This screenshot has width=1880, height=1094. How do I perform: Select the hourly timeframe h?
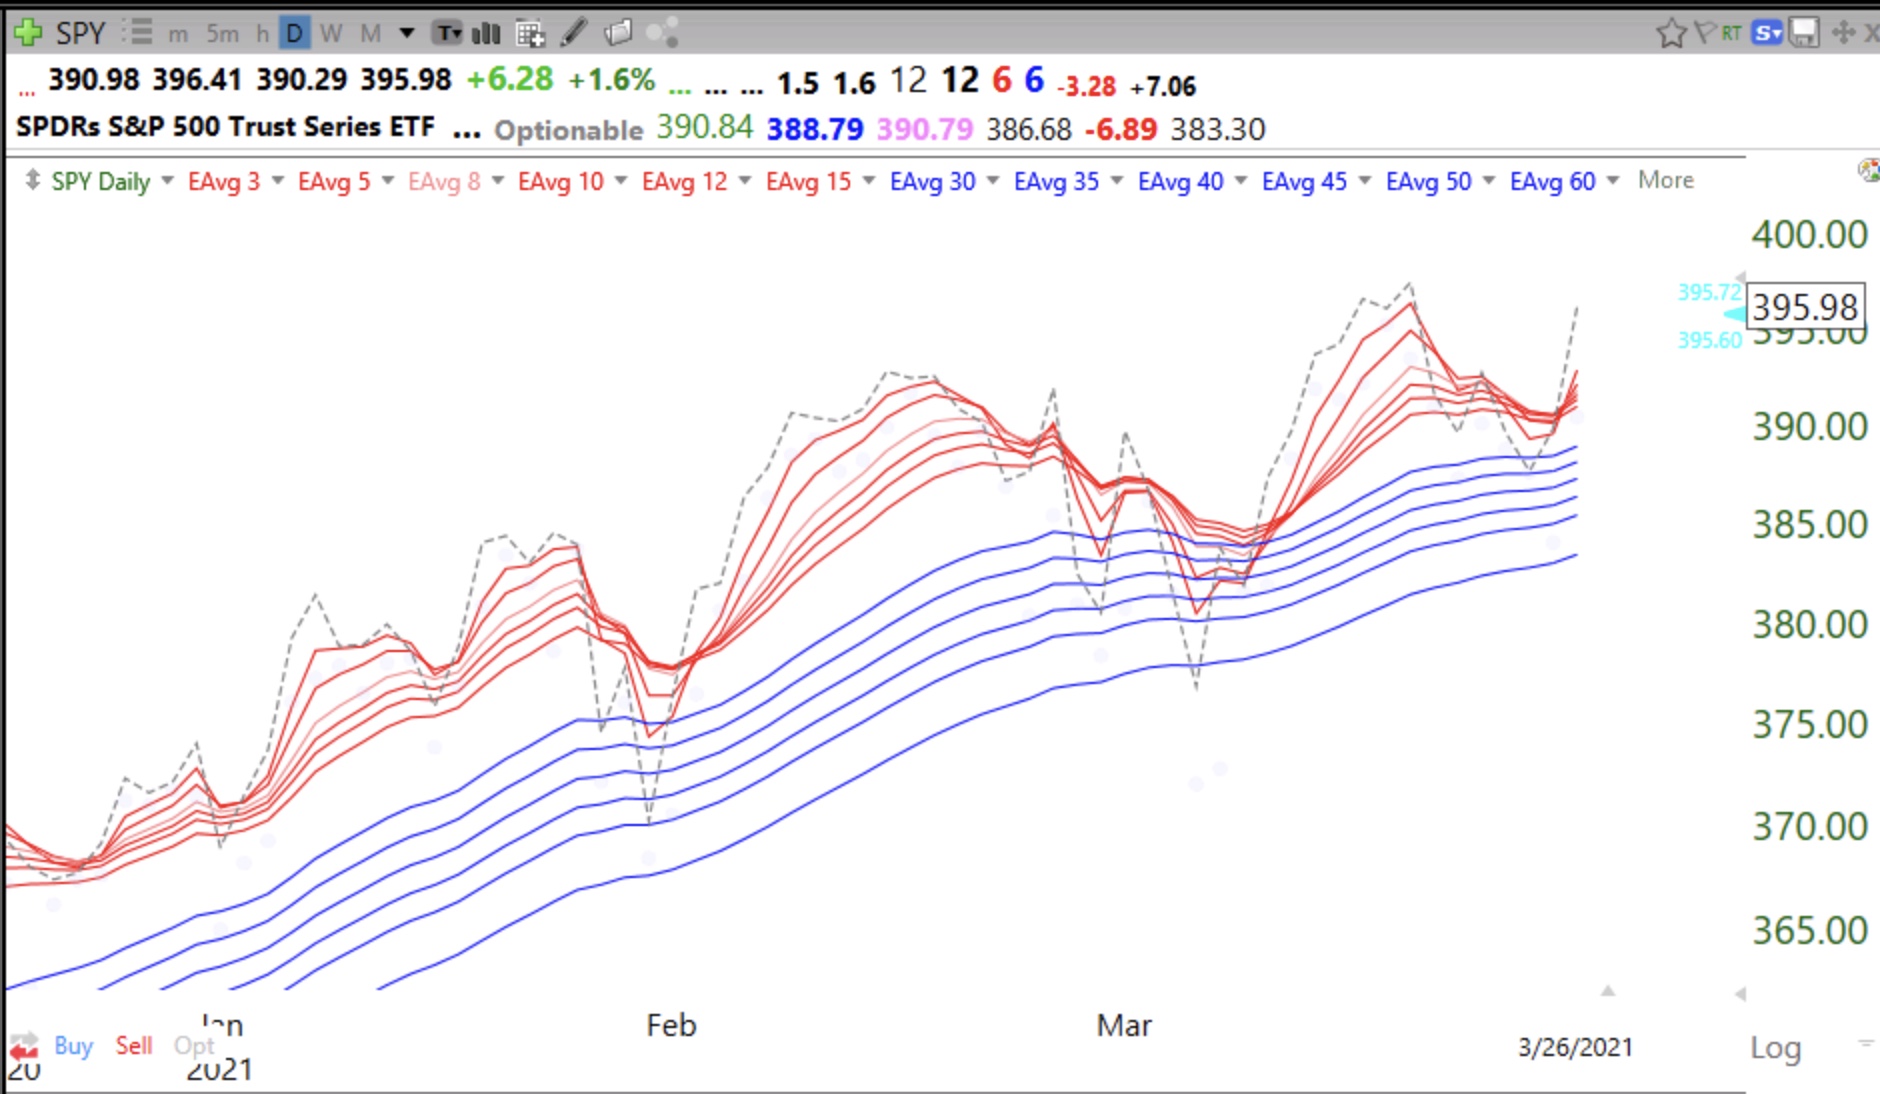262,34
